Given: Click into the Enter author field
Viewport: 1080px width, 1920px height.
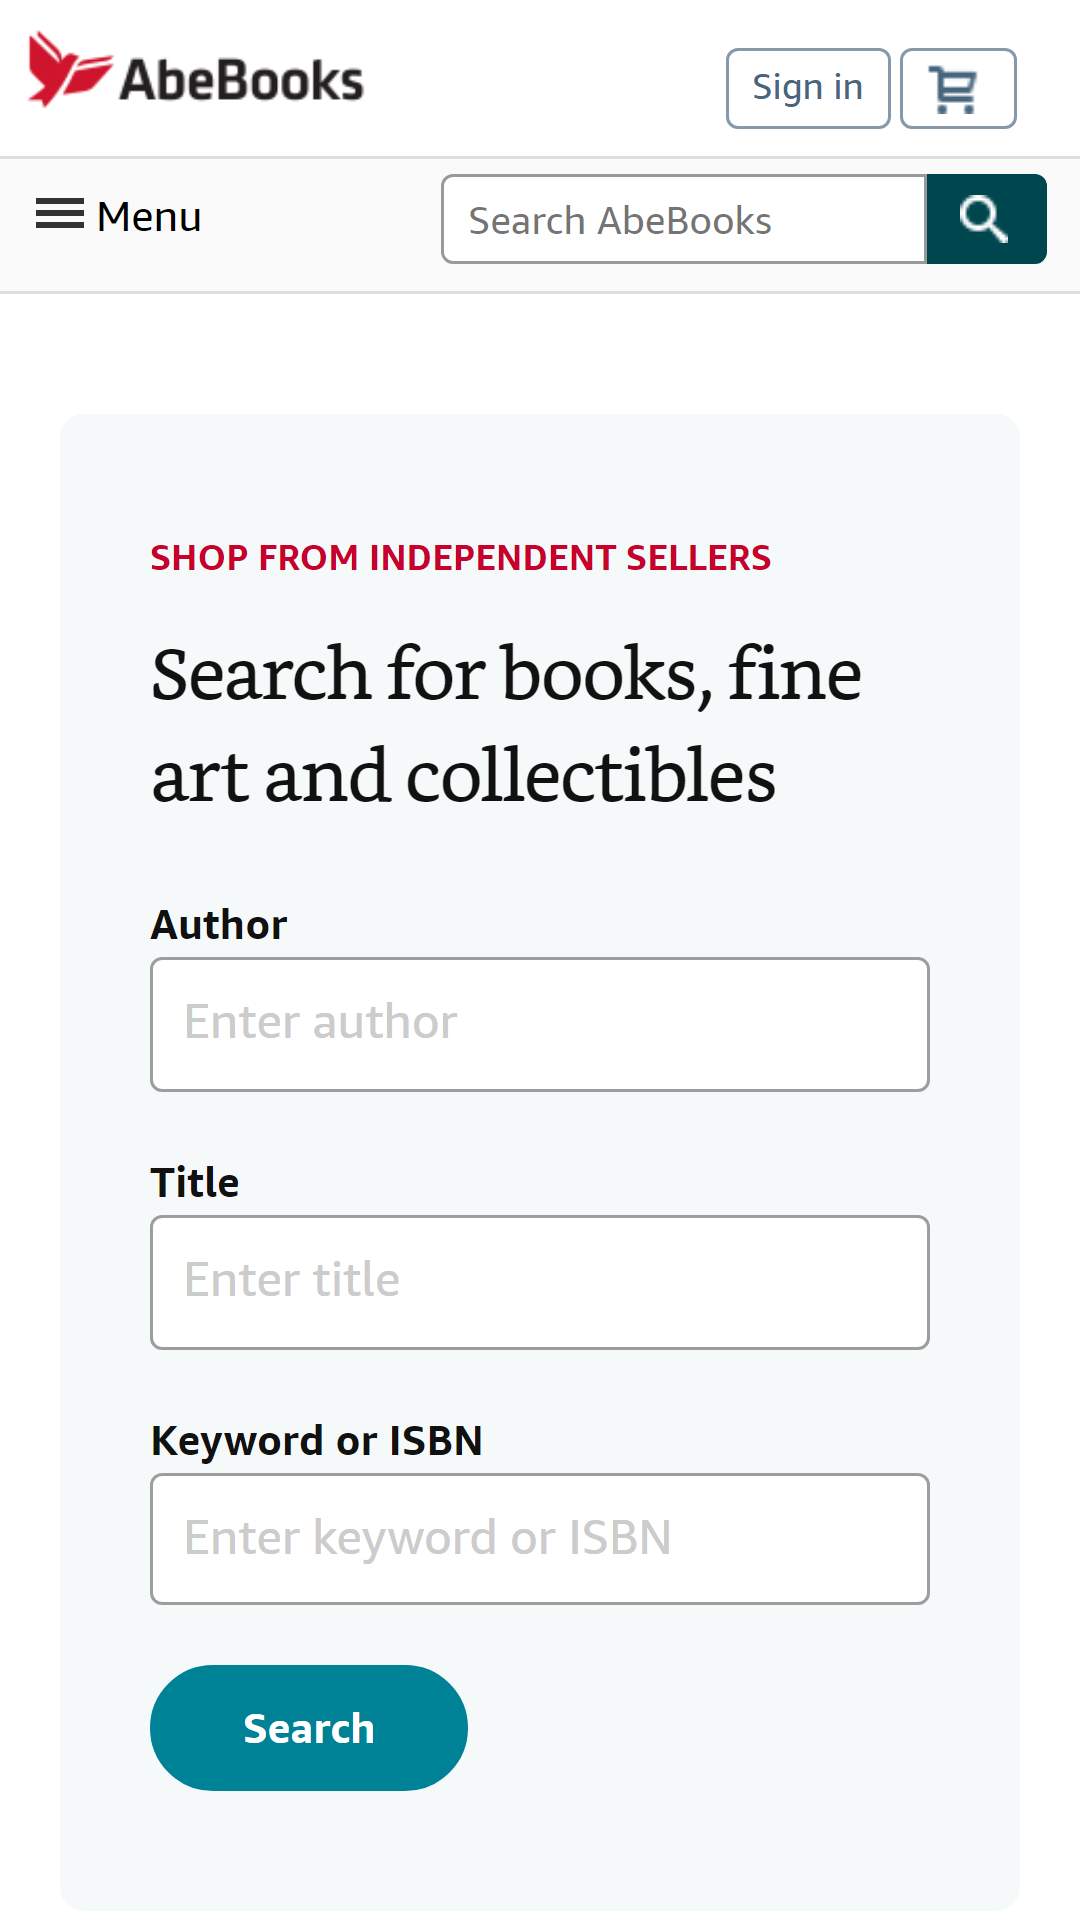Looking at the screenshot, I should coord(540,1024).
